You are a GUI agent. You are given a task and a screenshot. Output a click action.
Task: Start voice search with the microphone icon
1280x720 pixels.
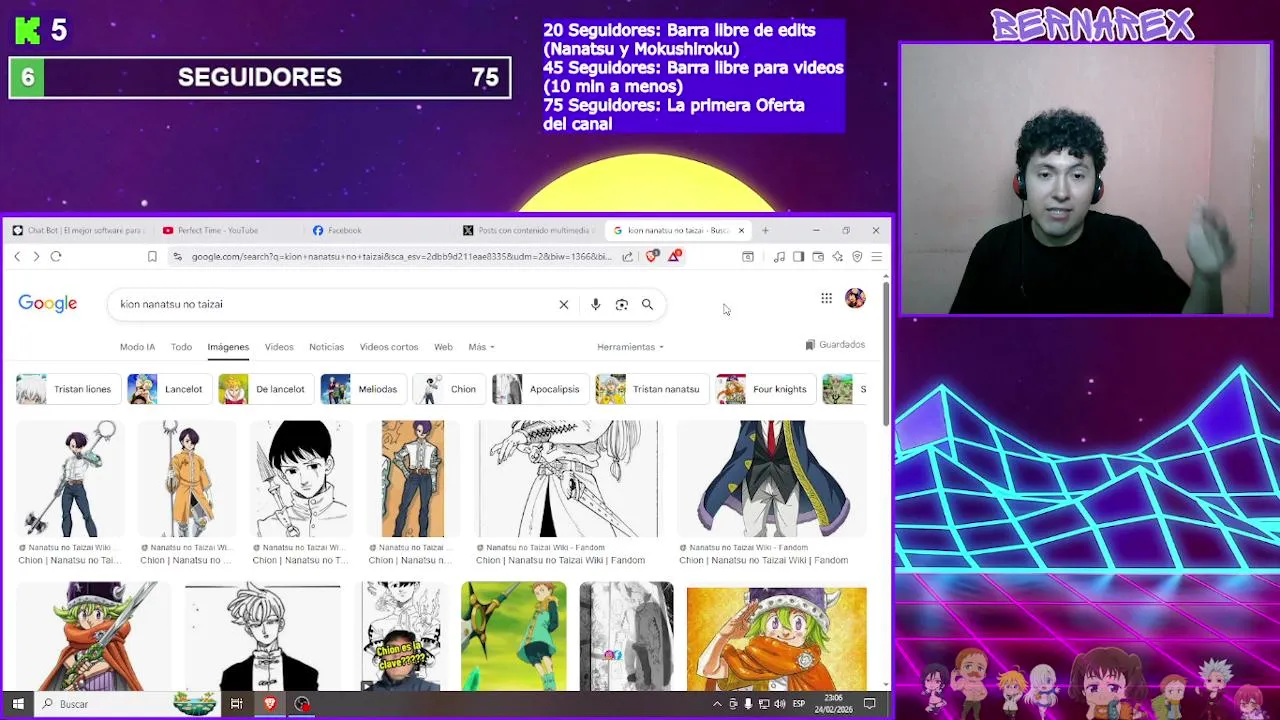[x=595, y=305]
